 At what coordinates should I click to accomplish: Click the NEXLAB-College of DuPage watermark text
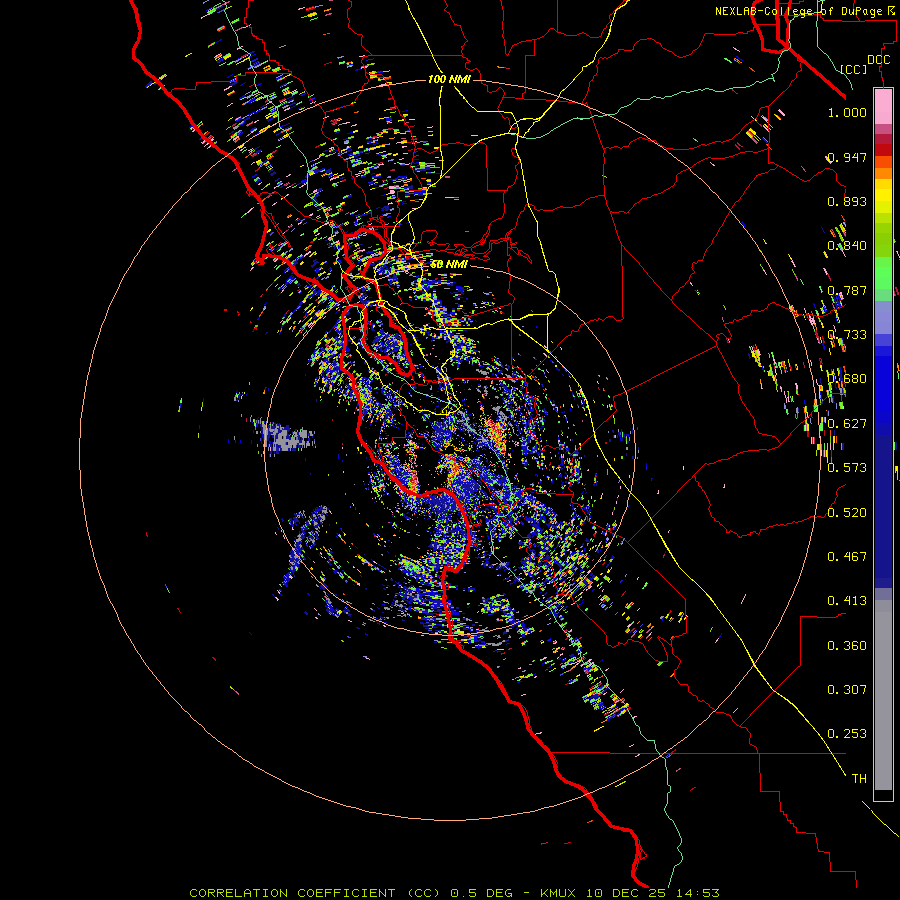pos(804,11)
